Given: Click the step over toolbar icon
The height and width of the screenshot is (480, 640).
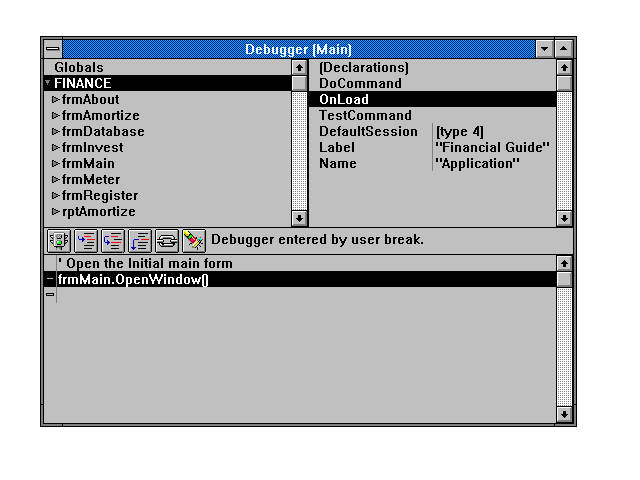Looking at the screenshot, I should point(112,240).
